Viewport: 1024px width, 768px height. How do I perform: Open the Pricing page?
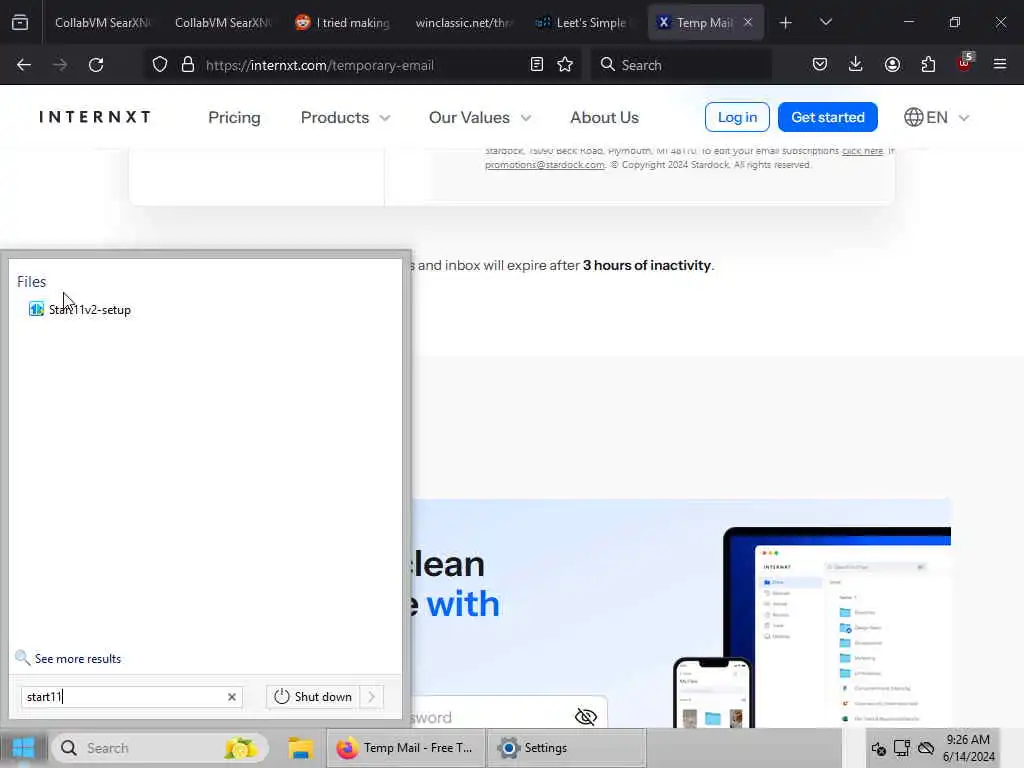[234, 118]
